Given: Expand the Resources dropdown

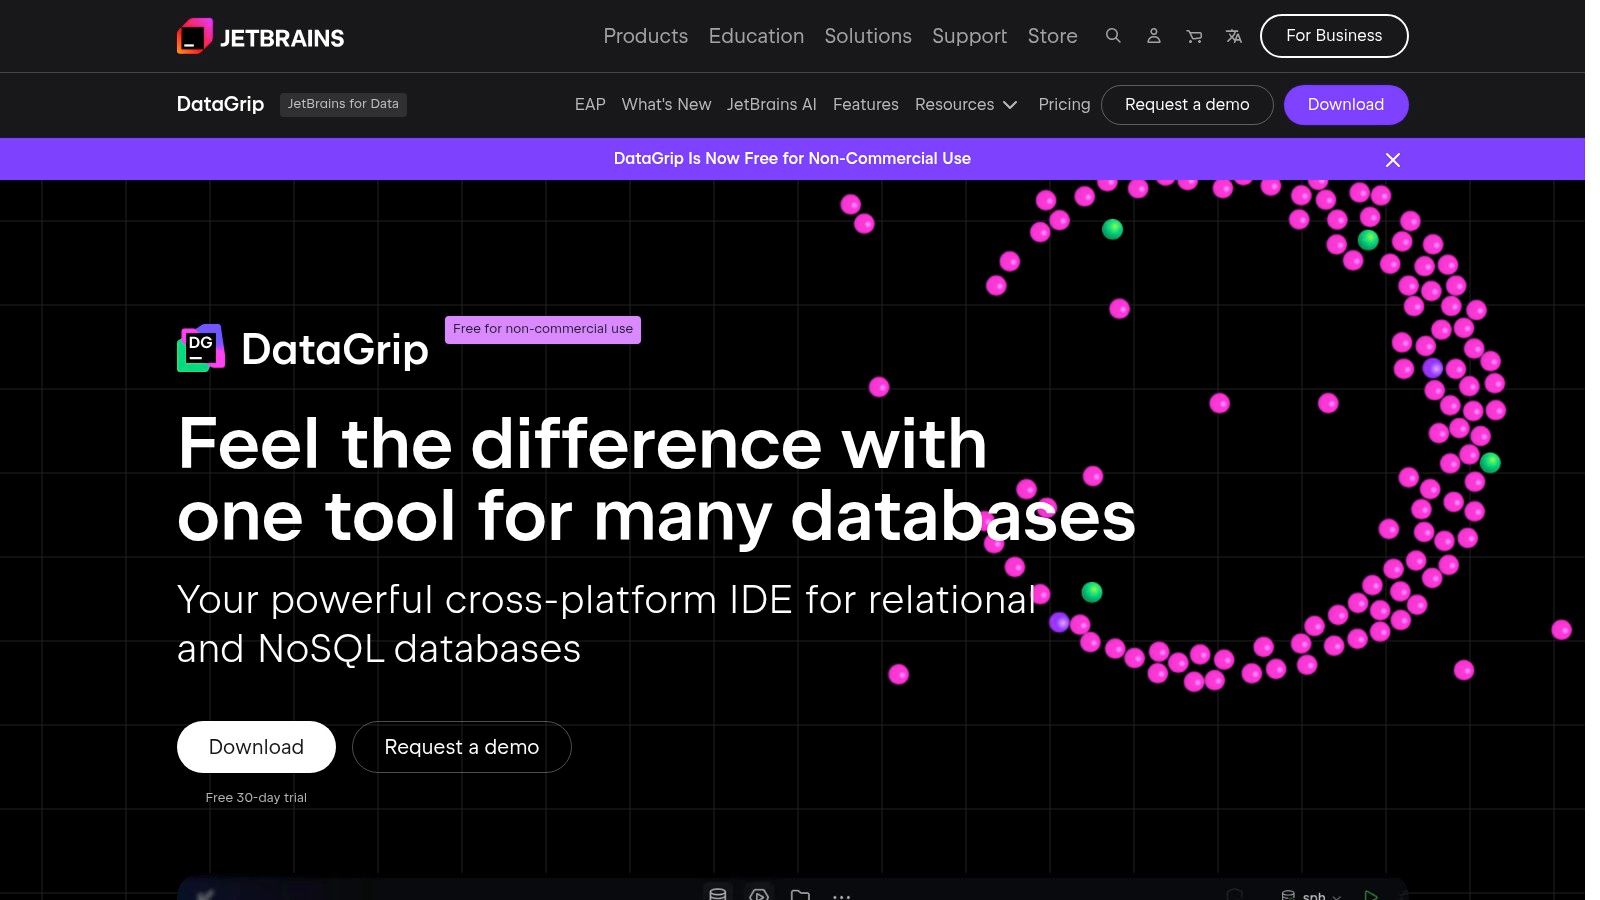Looking at the screenshot, I should pyautogui.click(x=966, y=104).
